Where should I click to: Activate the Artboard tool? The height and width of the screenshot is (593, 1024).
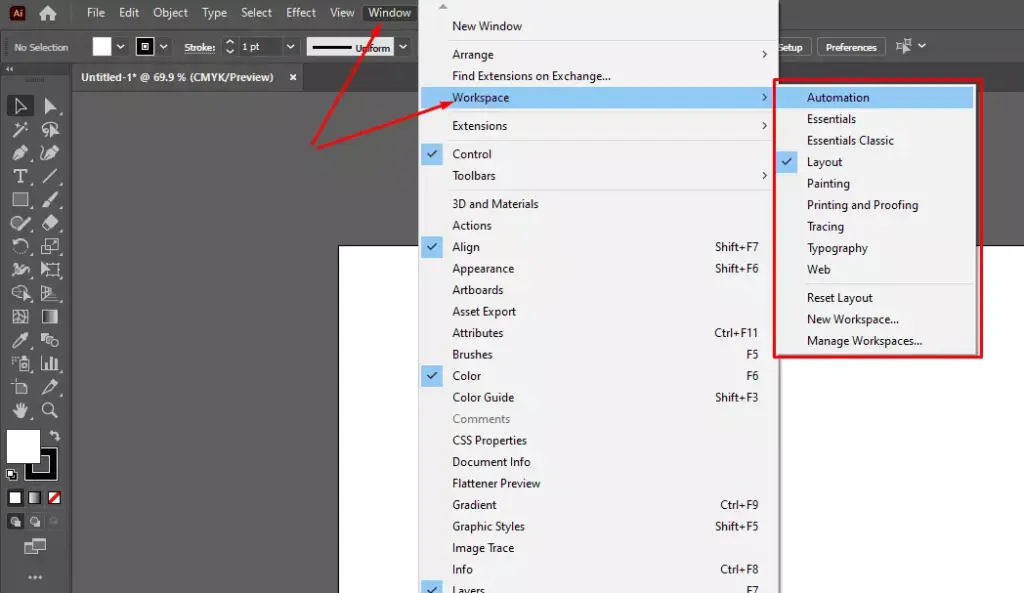pos(20,387)
